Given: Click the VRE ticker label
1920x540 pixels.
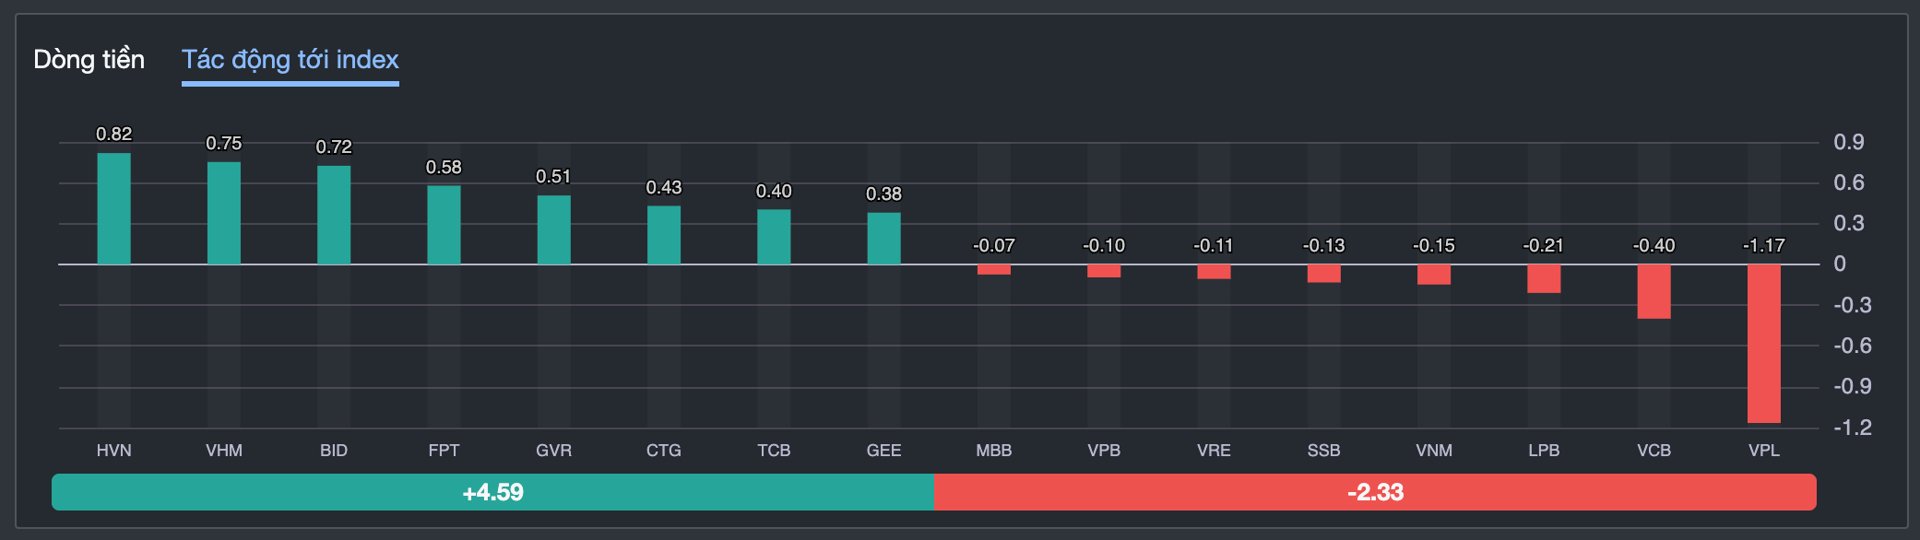Looking at the screenshot, I should [1214, 450].
